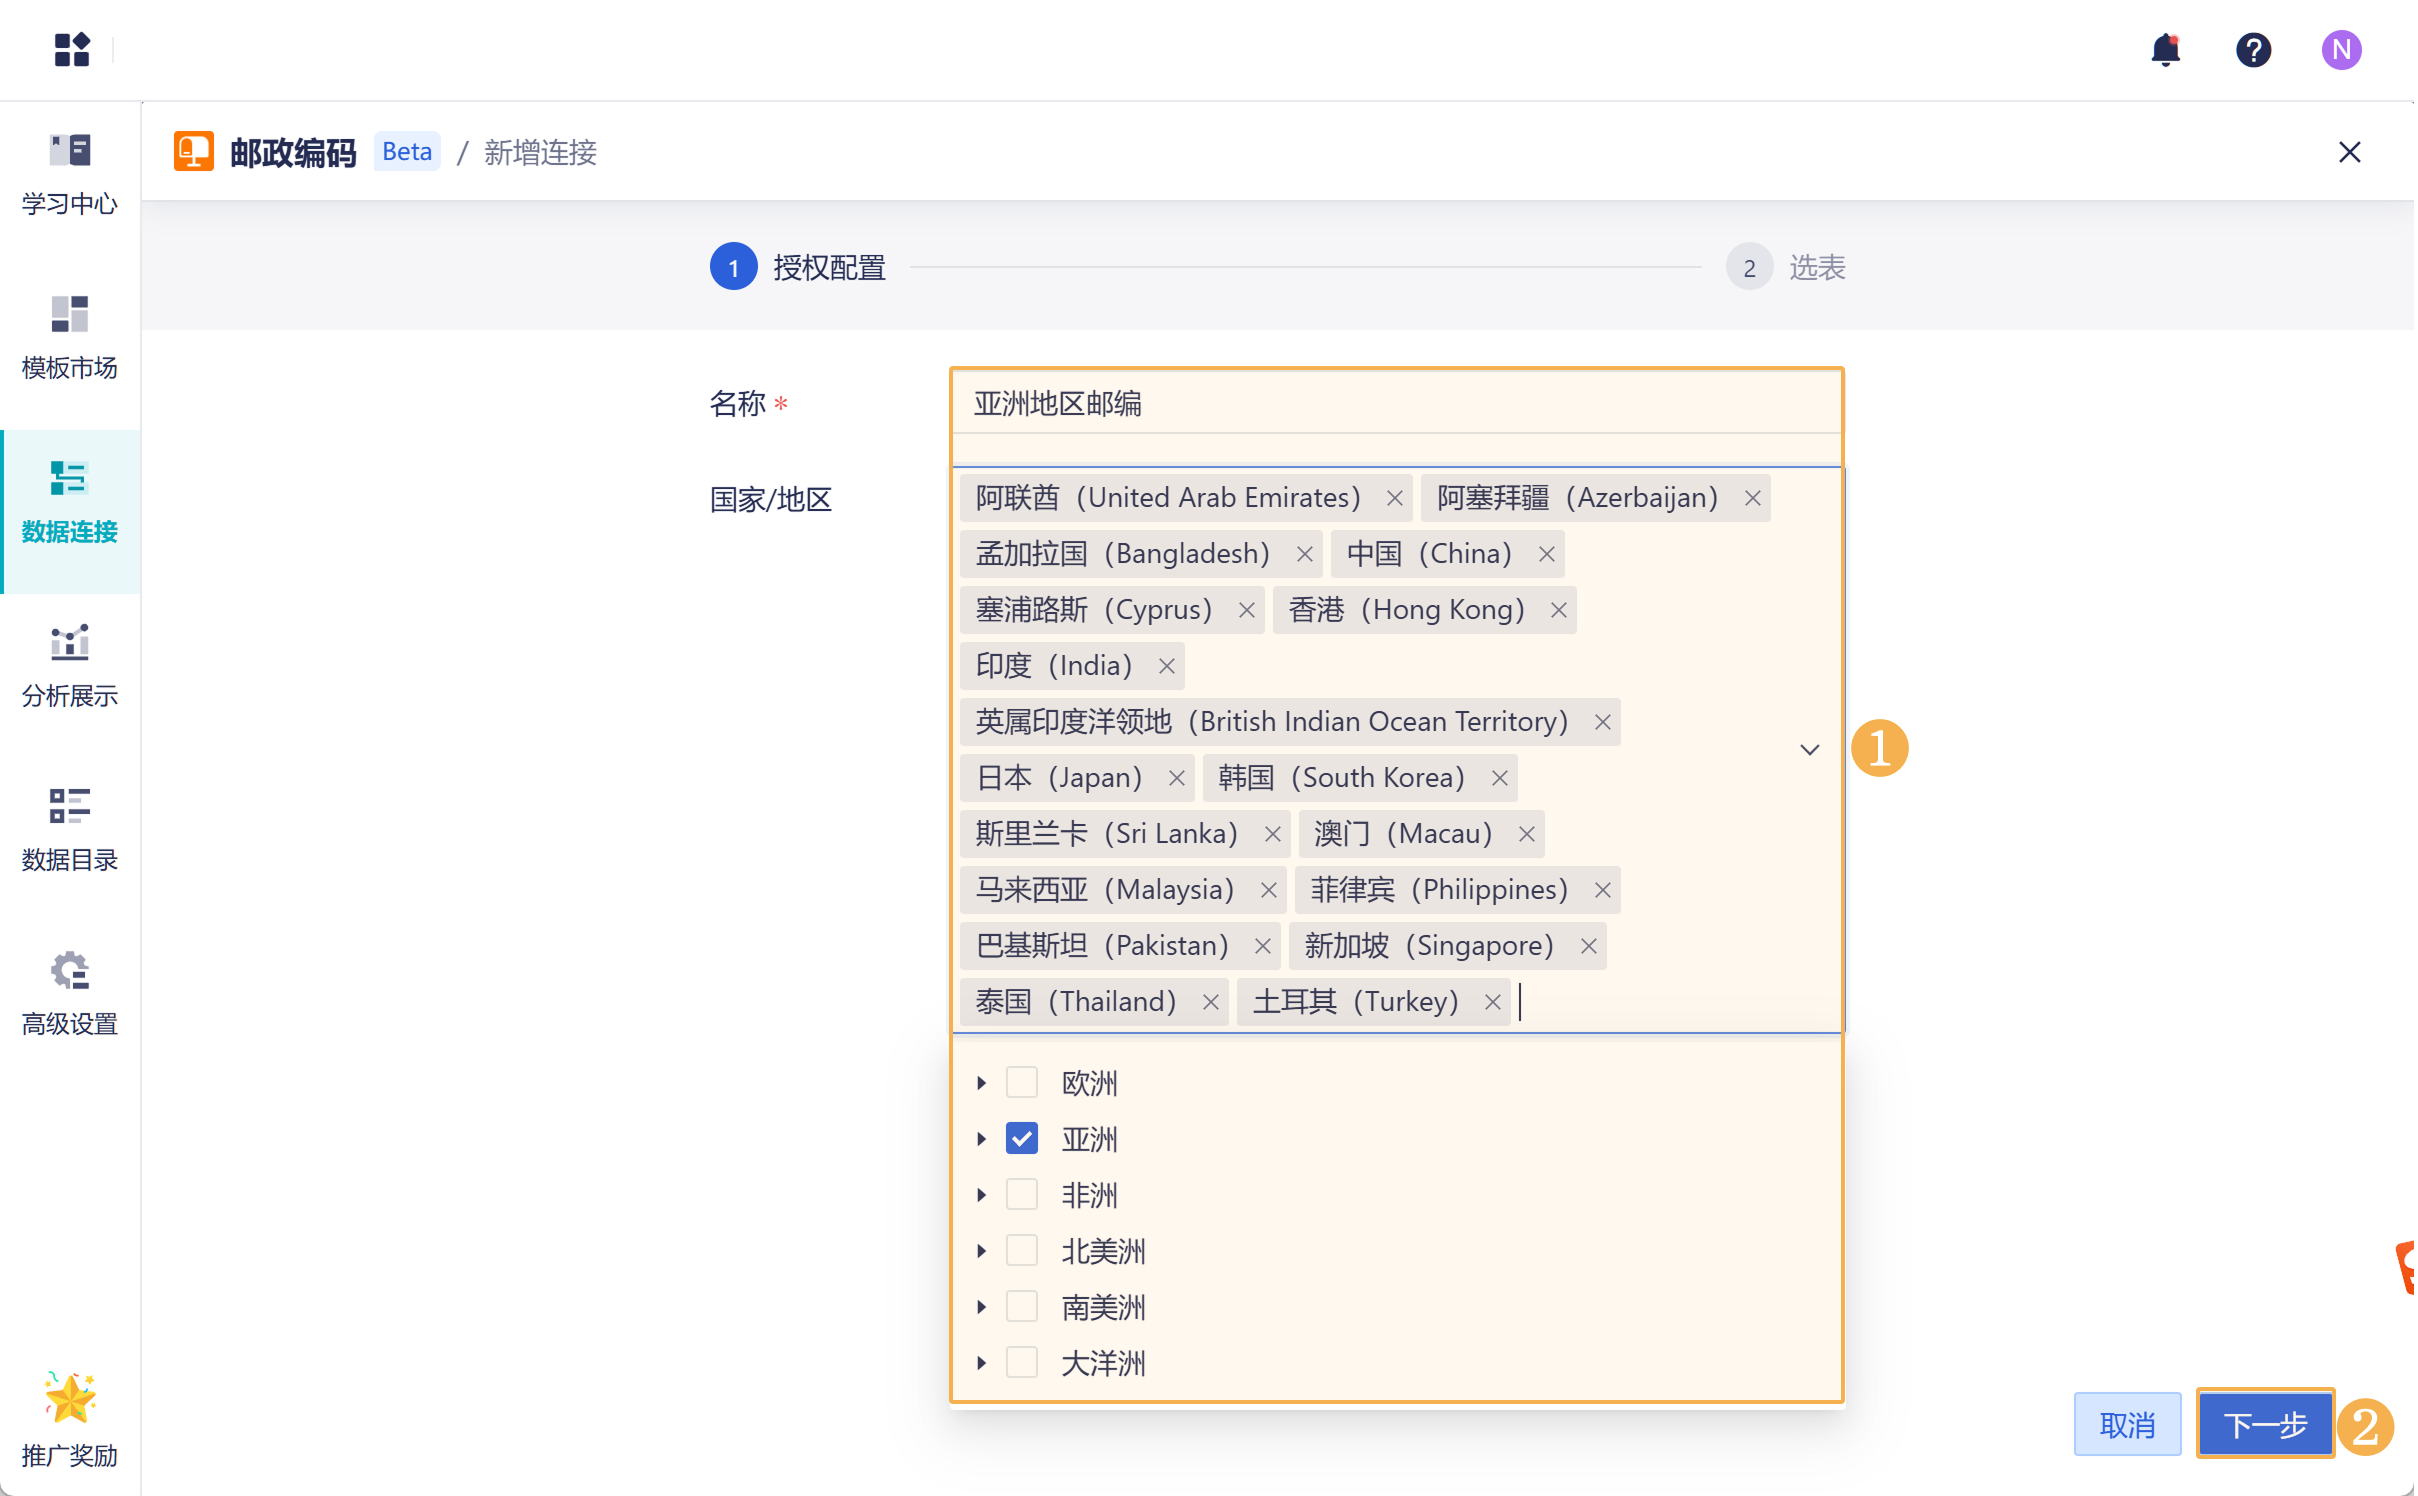
Task: Remove the 中国 (China) tag
Action: pos(1546,554)
